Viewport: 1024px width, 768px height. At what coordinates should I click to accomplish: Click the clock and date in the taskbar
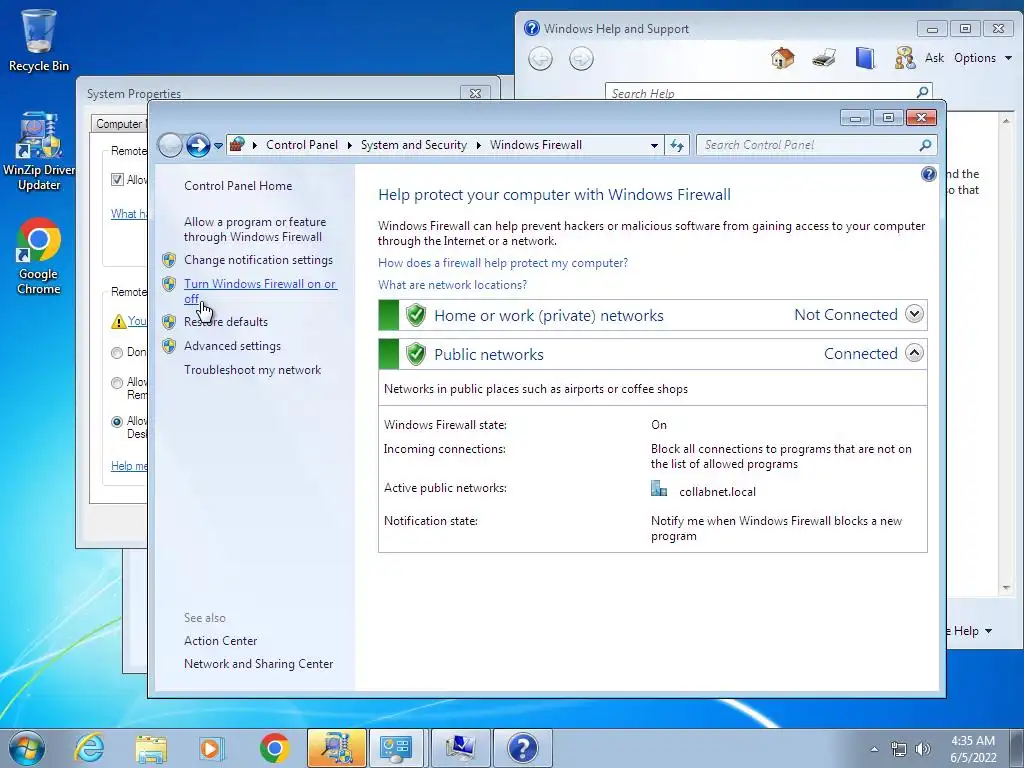click(973, 749)
